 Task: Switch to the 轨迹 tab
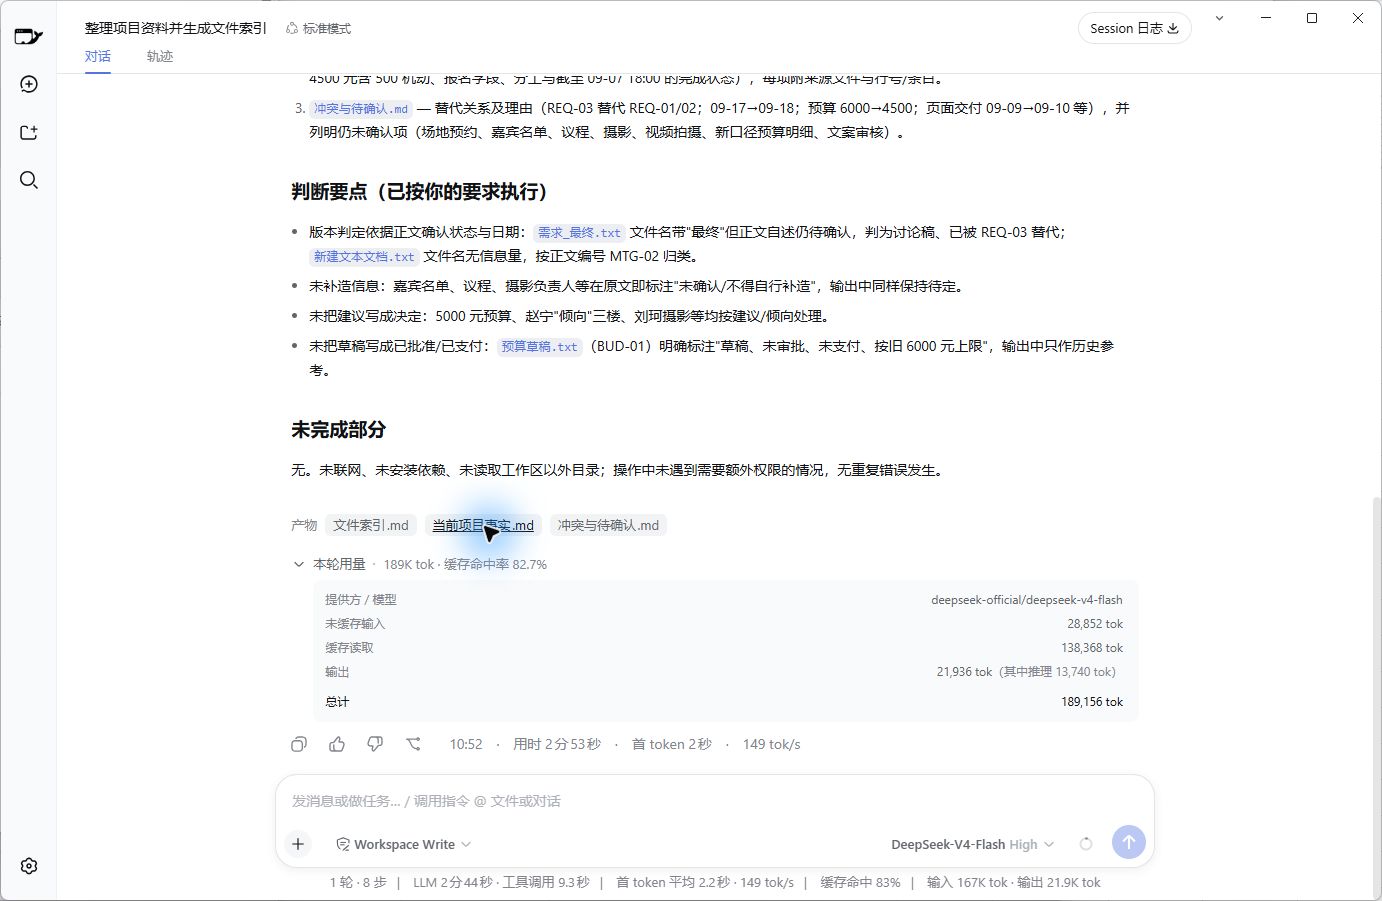160,56
